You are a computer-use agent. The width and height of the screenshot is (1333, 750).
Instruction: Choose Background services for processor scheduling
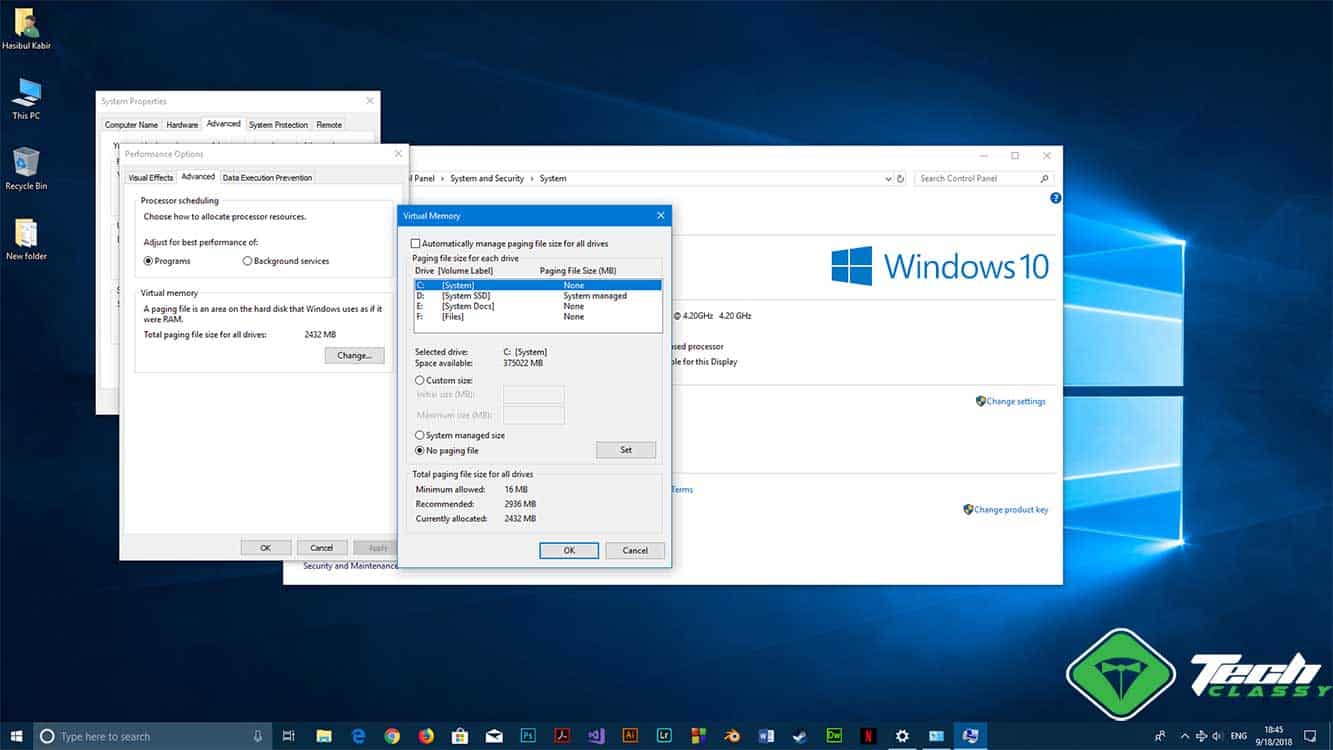247,261
